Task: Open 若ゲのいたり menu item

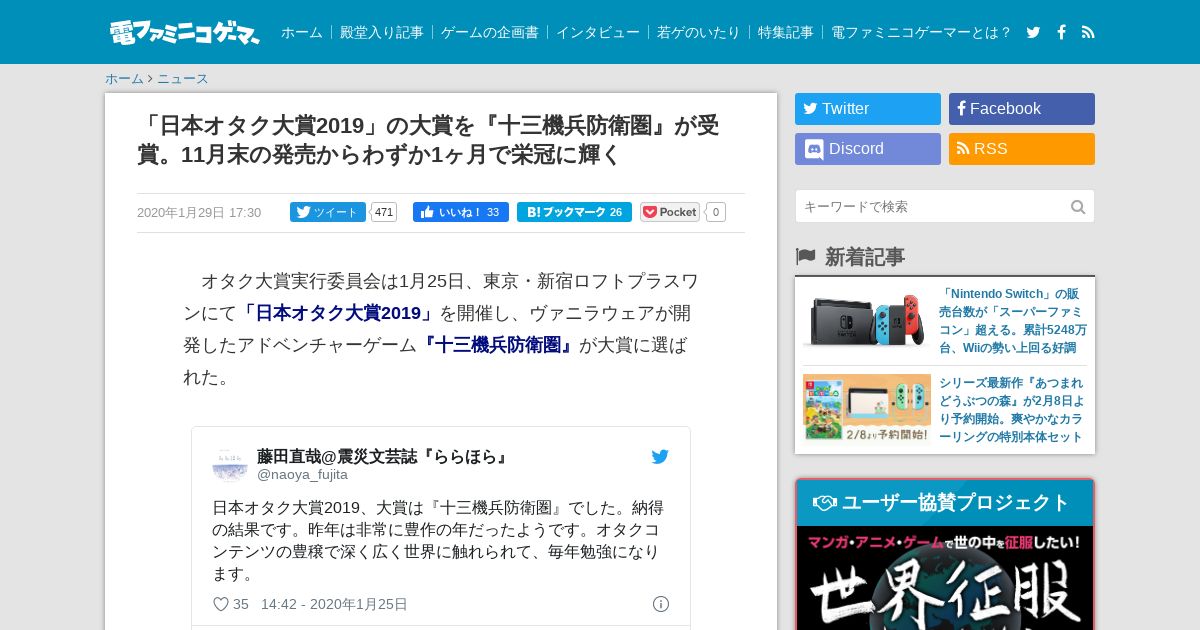Action: coord(699,32)
